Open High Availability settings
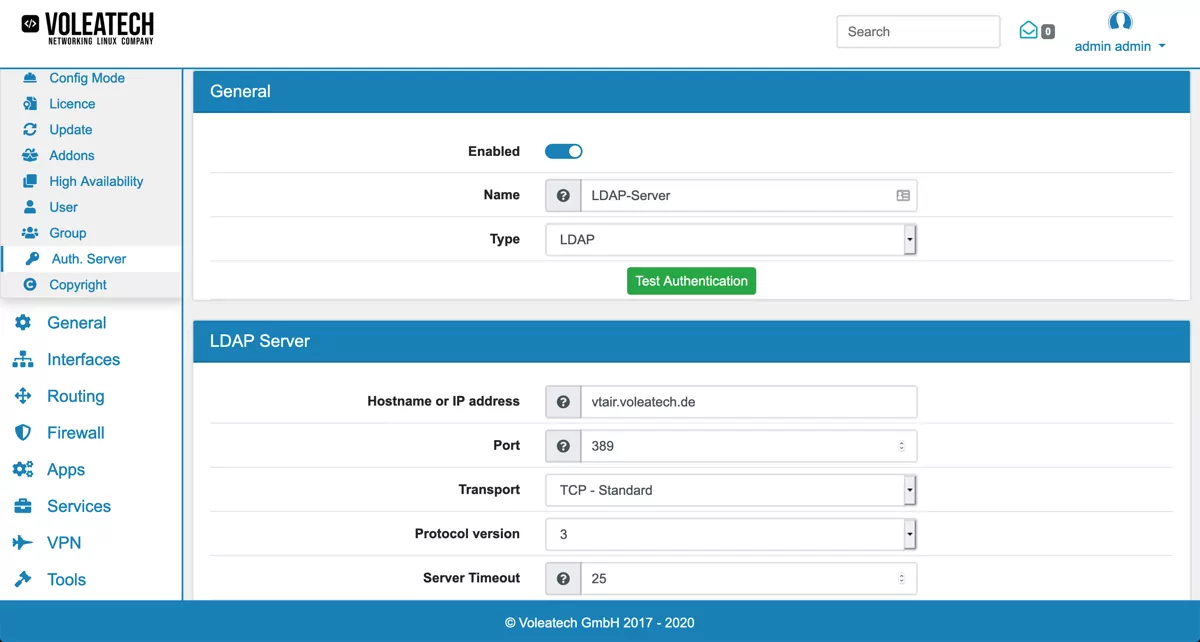 point(94,181)
